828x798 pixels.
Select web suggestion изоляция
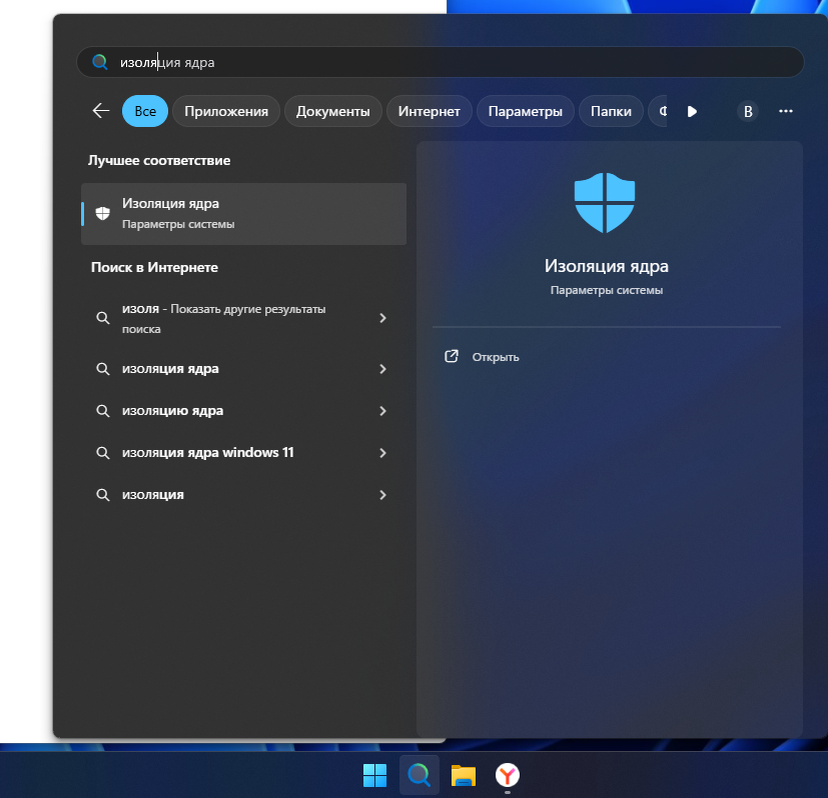point(244,495)
